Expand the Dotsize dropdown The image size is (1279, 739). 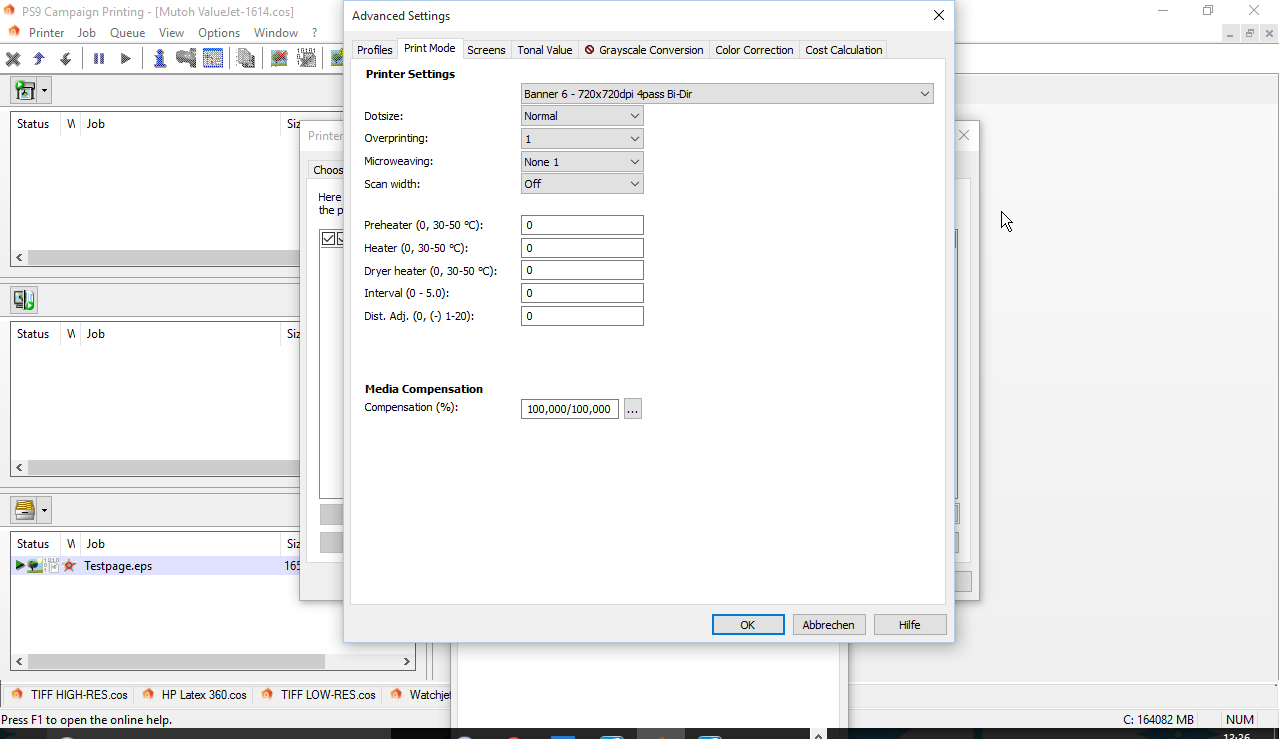coord(582,116)
